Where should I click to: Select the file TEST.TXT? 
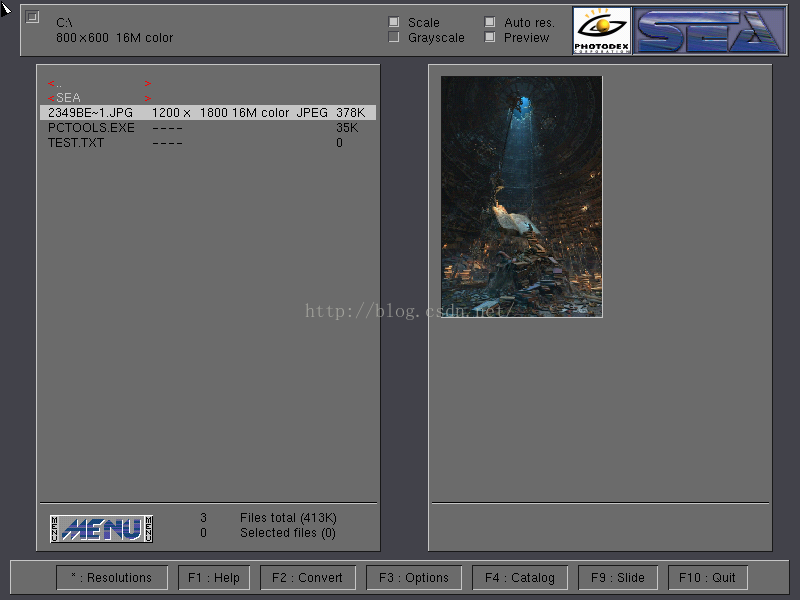pyautogui.click(x=208, y=143)
